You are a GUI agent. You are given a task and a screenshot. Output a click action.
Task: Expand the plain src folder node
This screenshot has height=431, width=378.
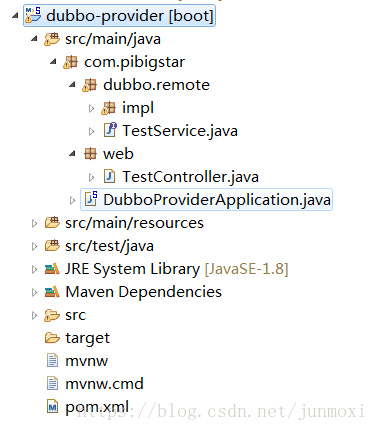[34, 315]
